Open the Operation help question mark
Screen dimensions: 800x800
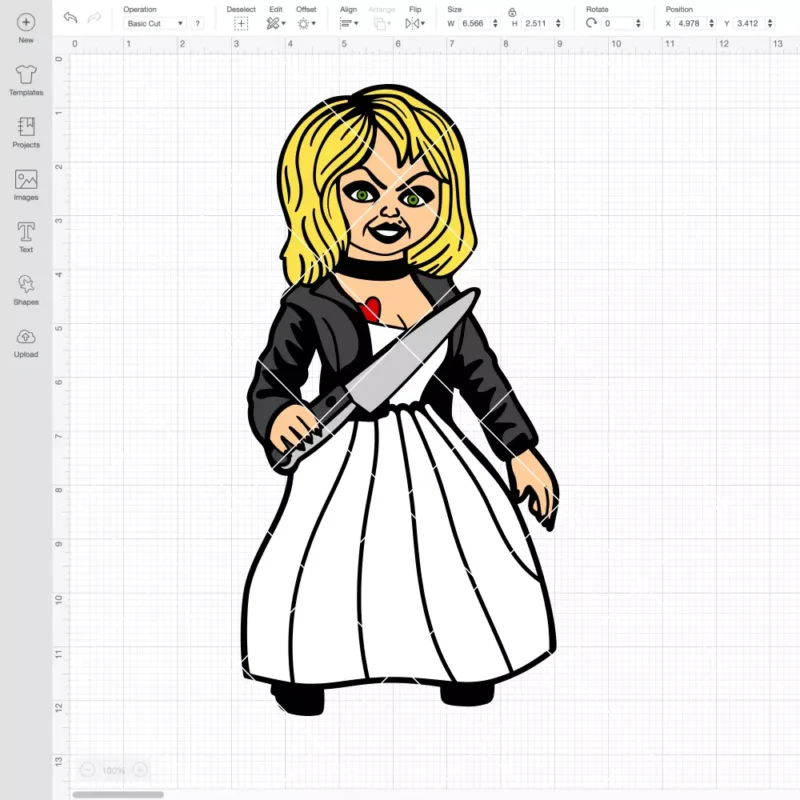tap(197, 23)
